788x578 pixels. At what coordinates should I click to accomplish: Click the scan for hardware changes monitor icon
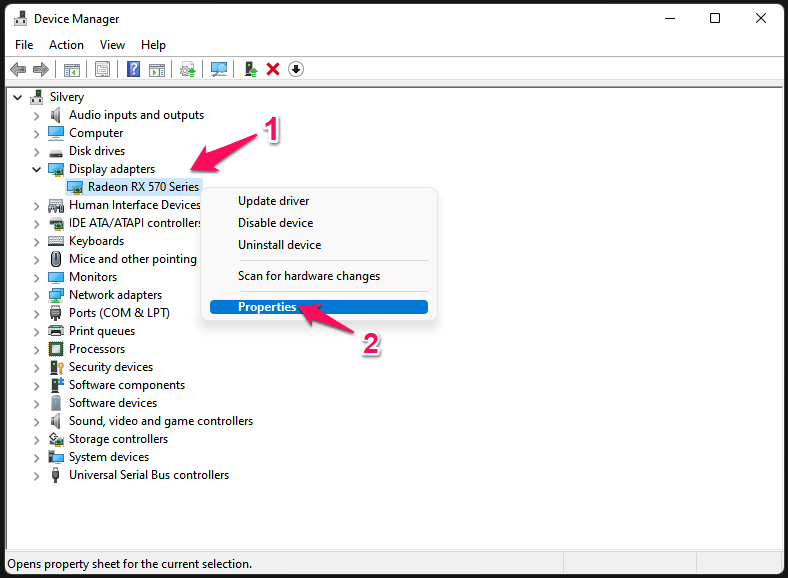[219, 69]
